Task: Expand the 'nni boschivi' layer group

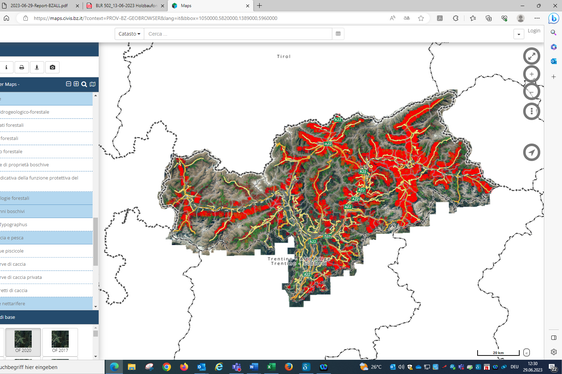Action: pos(47,211)
